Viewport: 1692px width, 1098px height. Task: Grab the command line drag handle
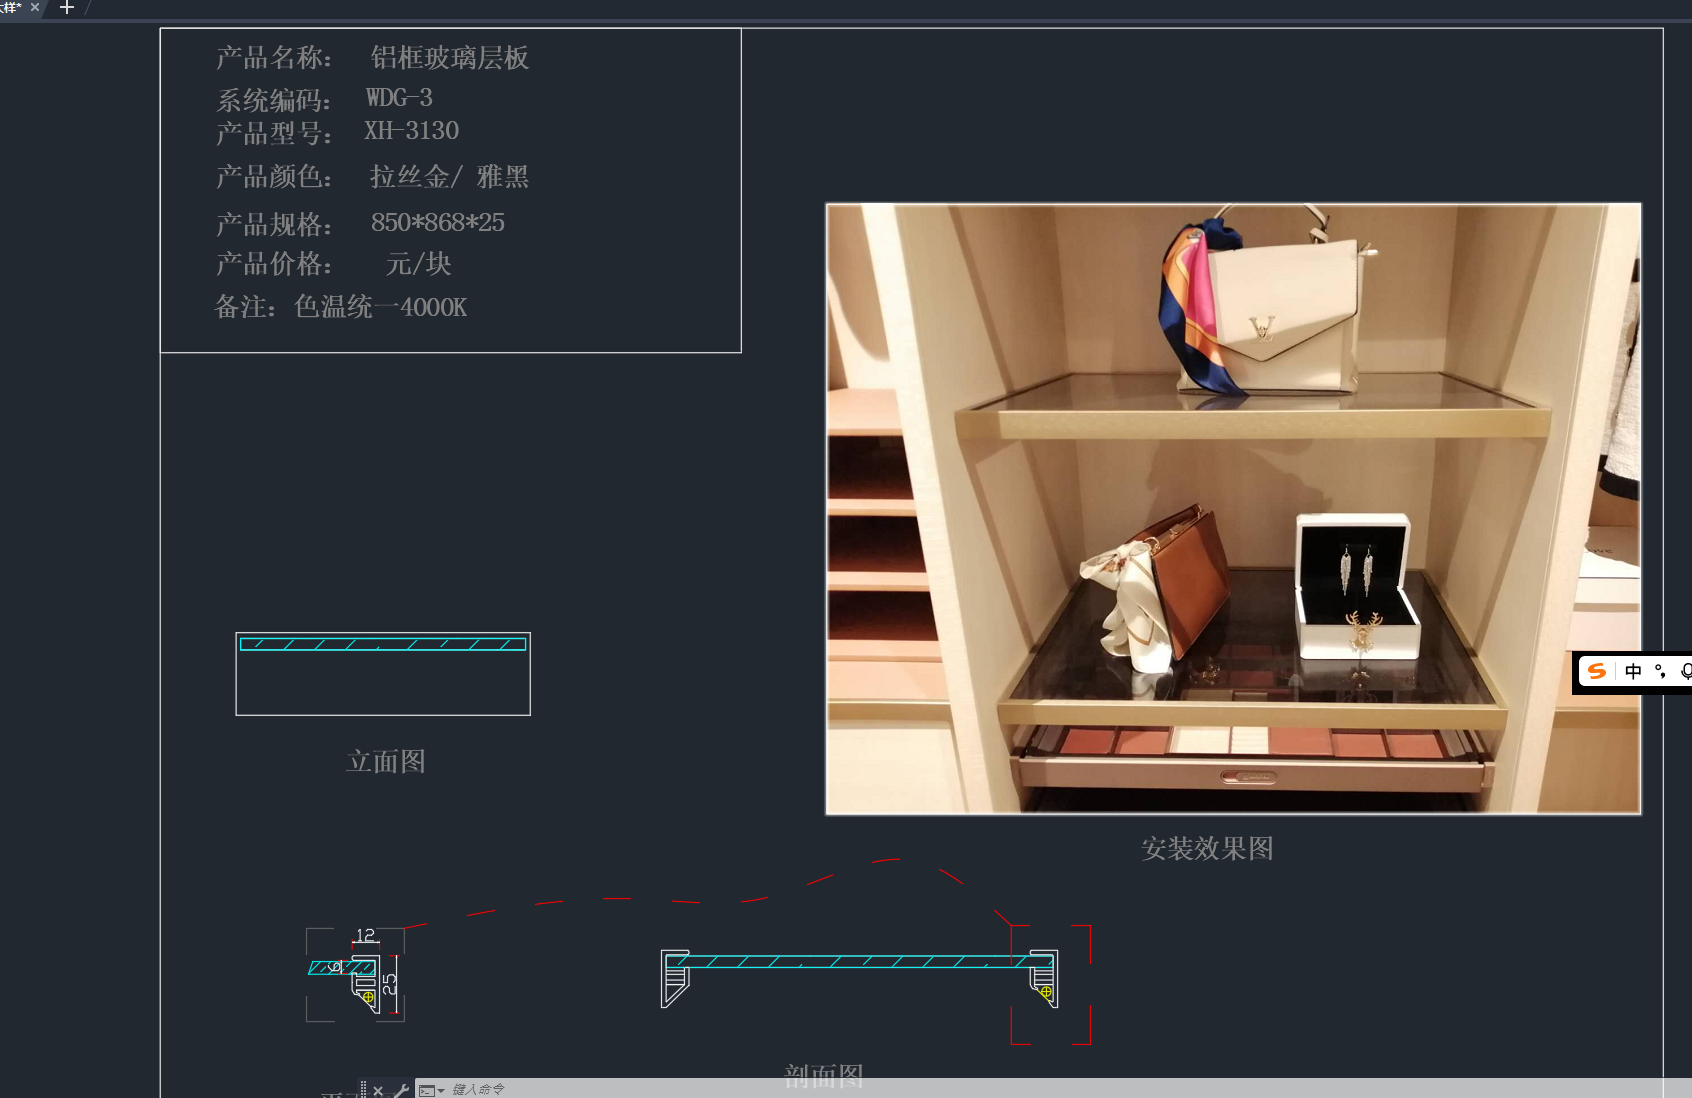pyautogui.click(x=363, y=1089)
